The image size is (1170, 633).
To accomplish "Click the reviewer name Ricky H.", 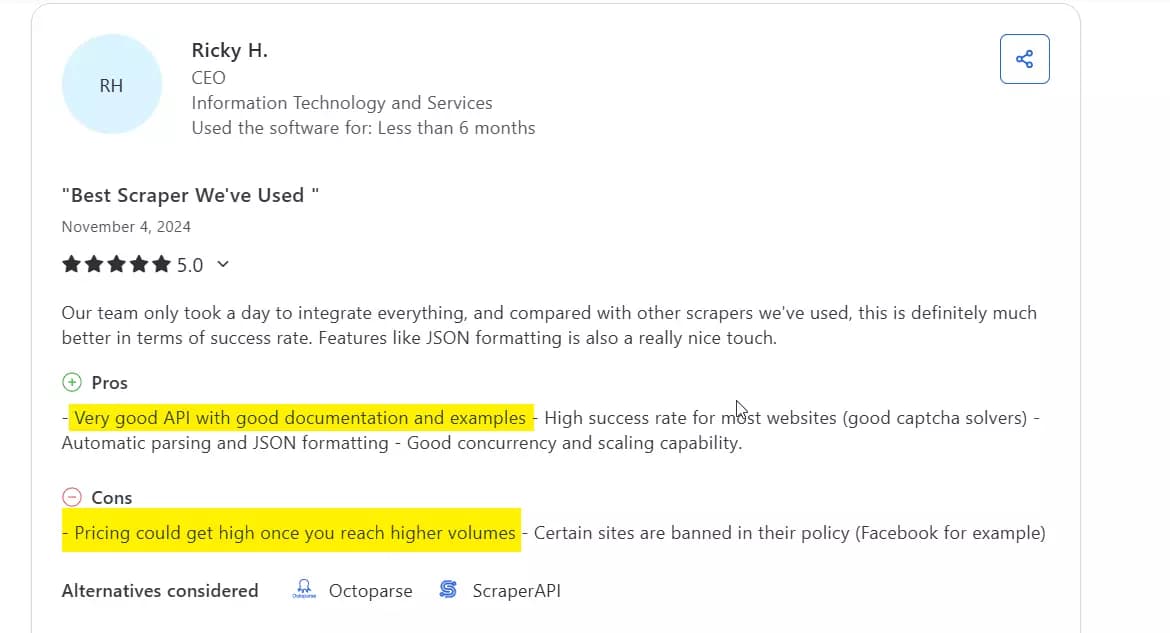I will pyautogui.click(x=229, y=49).
